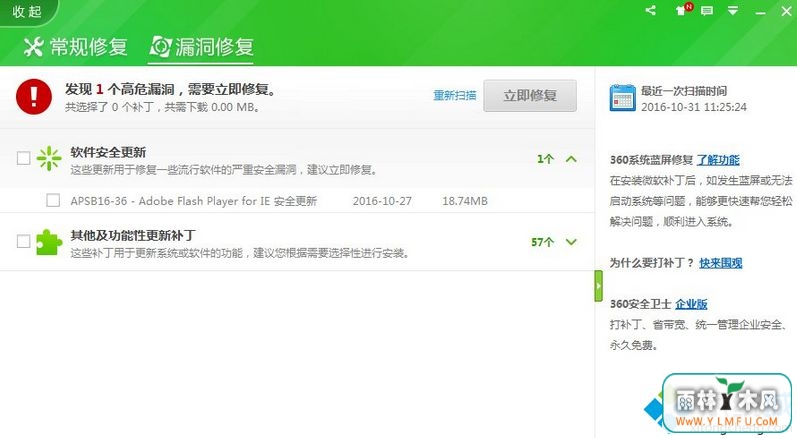This screenshot has width=797, height=438.
Task: Open the 了解功能 link
Action: point(718,160)
